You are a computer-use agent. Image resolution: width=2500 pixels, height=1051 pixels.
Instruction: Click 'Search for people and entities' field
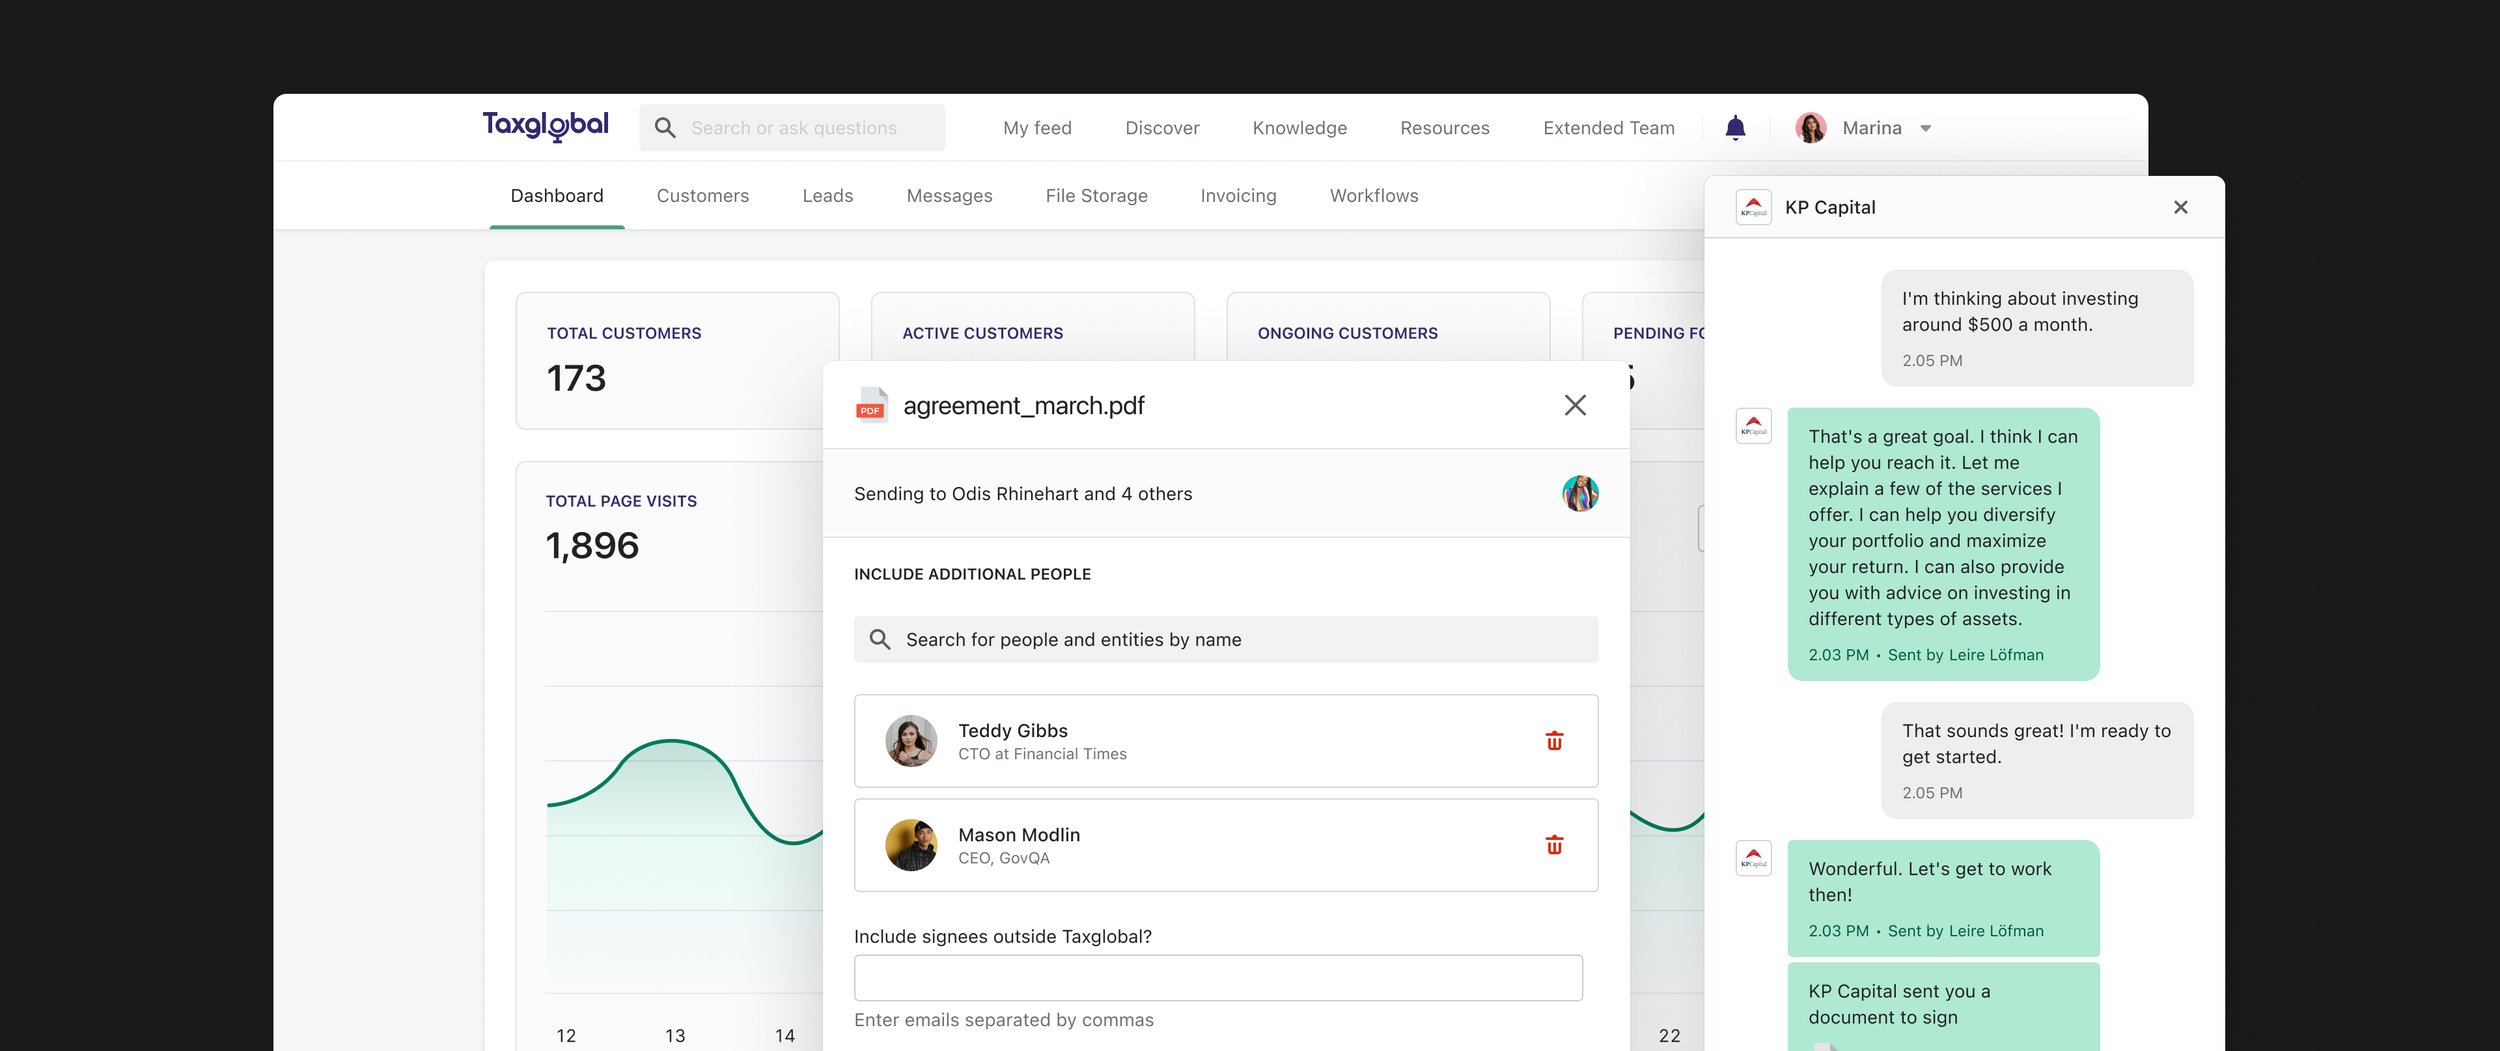pos(1226,639)
